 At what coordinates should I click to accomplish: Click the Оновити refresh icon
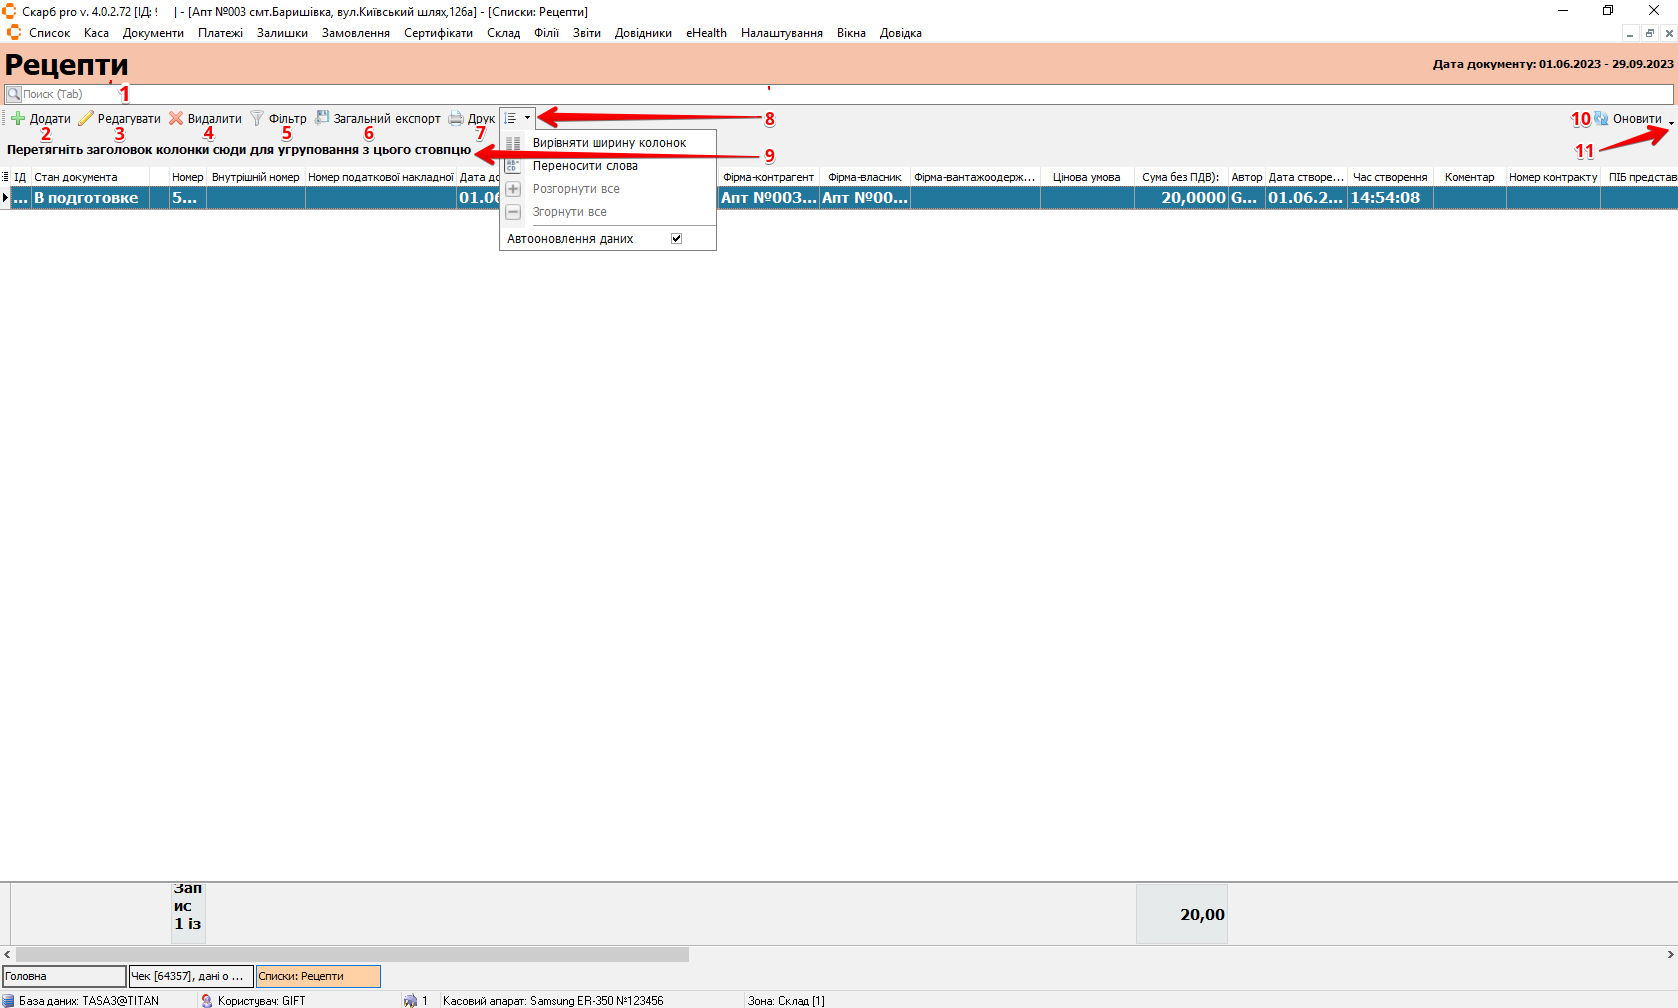[x=1601, y=118]
